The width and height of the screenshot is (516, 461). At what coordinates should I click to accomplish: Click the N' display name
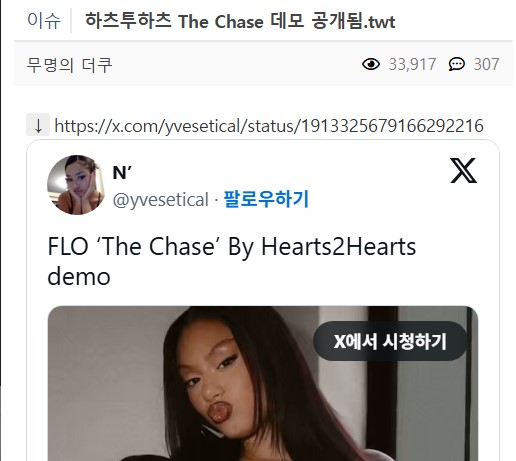(122, 173)
